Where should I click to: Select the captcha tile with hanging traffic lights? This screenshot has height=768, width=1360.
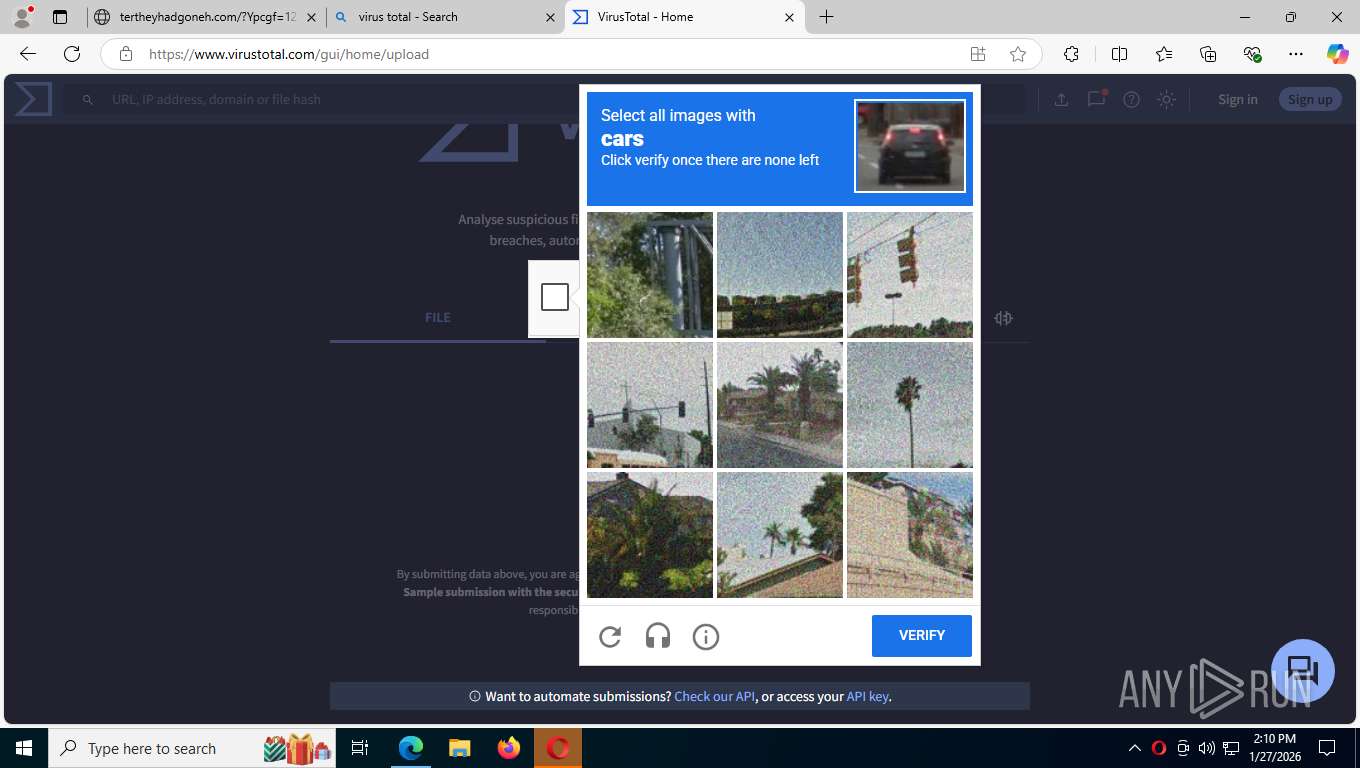click(910, 275)
